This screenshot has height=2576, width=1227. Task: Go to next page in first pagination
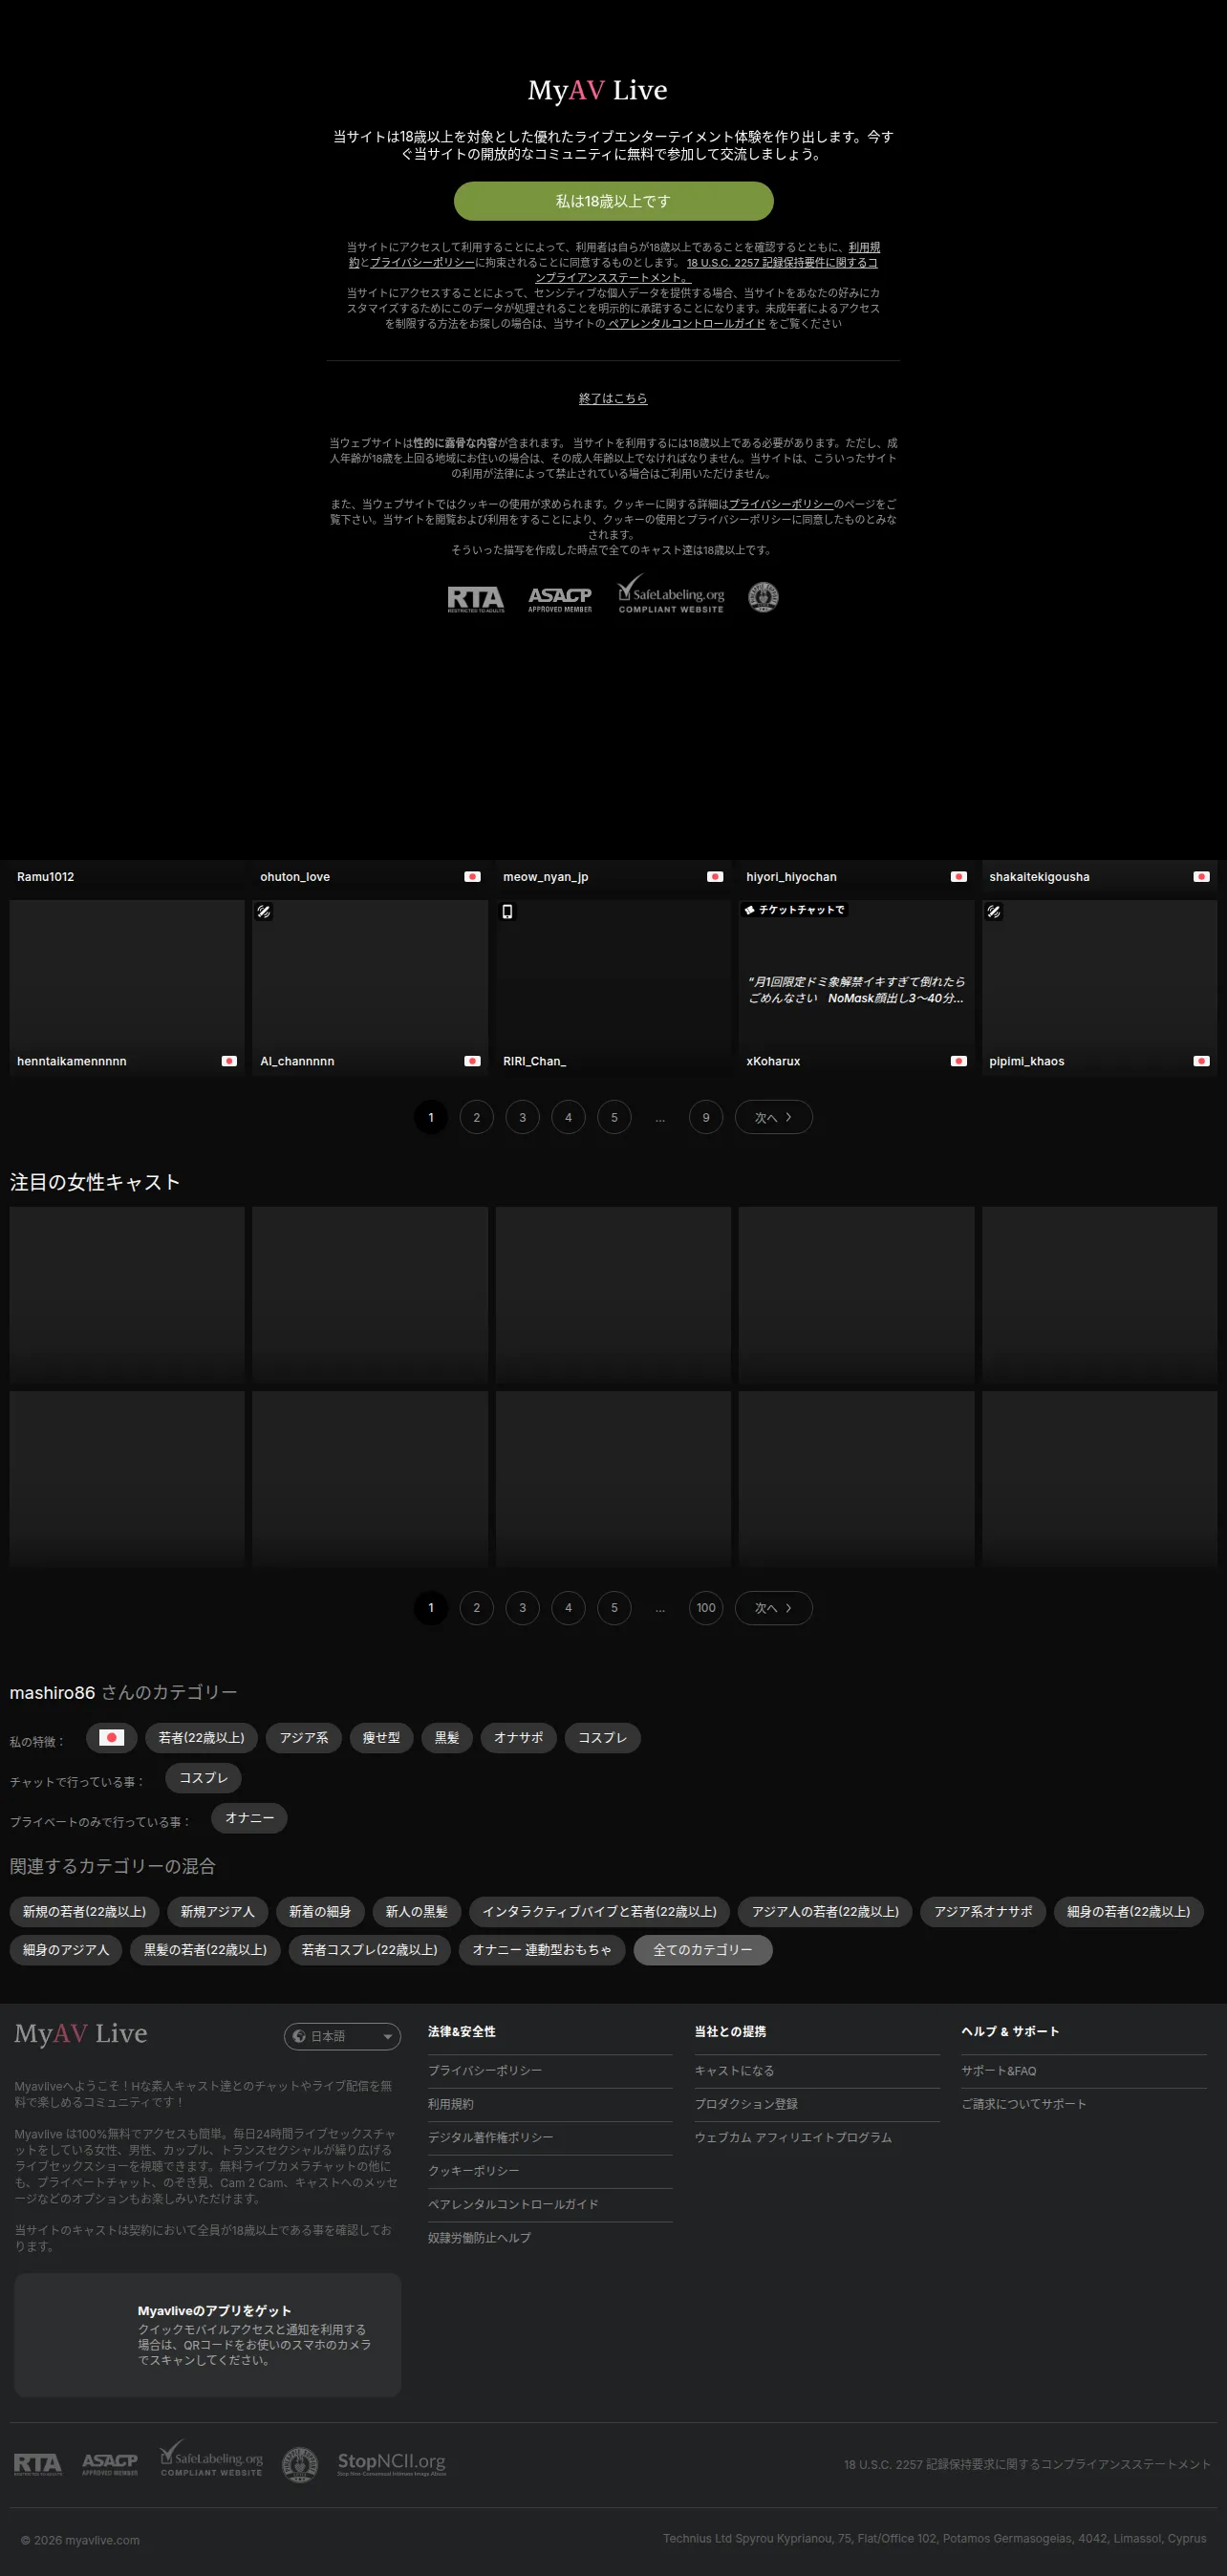[x=773, y=1117]
